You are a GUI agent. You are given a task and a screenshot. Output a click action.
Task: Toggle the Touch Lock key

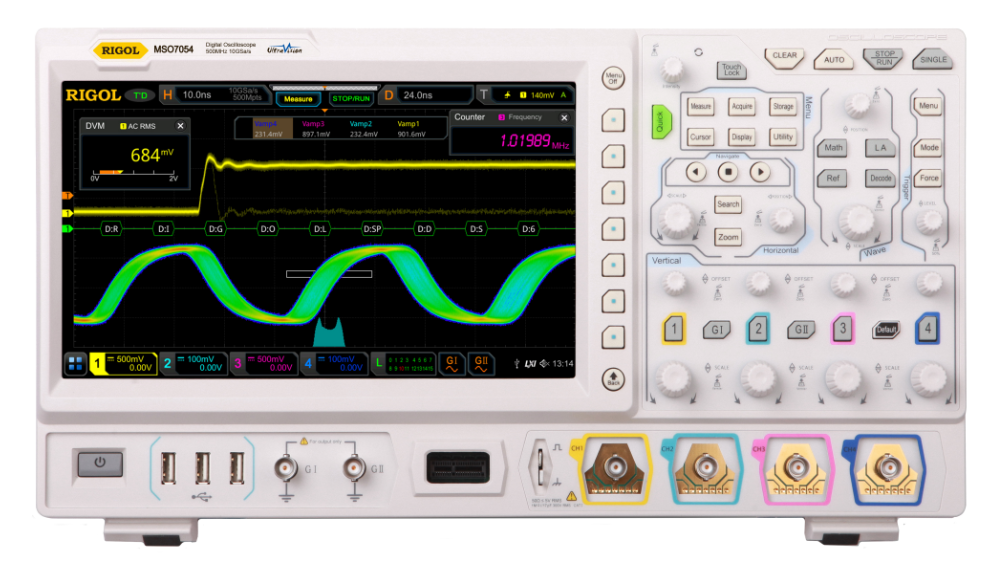[732, 70]
